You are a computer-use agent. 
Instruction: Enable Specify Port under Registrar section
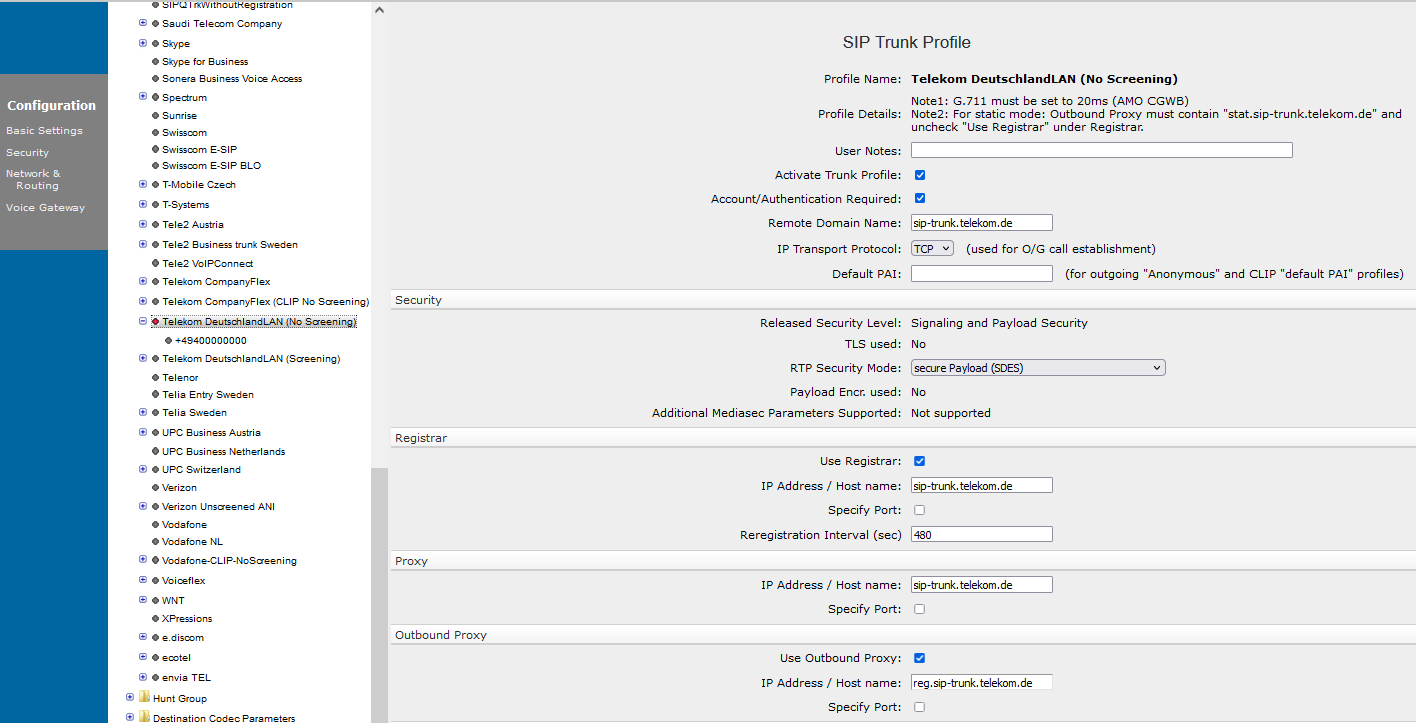[x=920, y=510]
